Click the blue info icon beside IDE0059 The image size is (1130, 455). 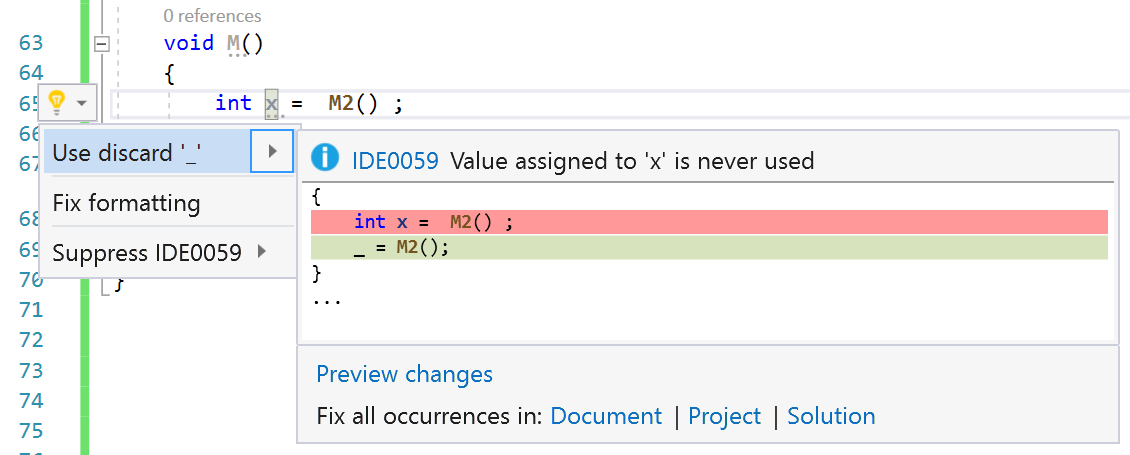(x=325, y=158)
